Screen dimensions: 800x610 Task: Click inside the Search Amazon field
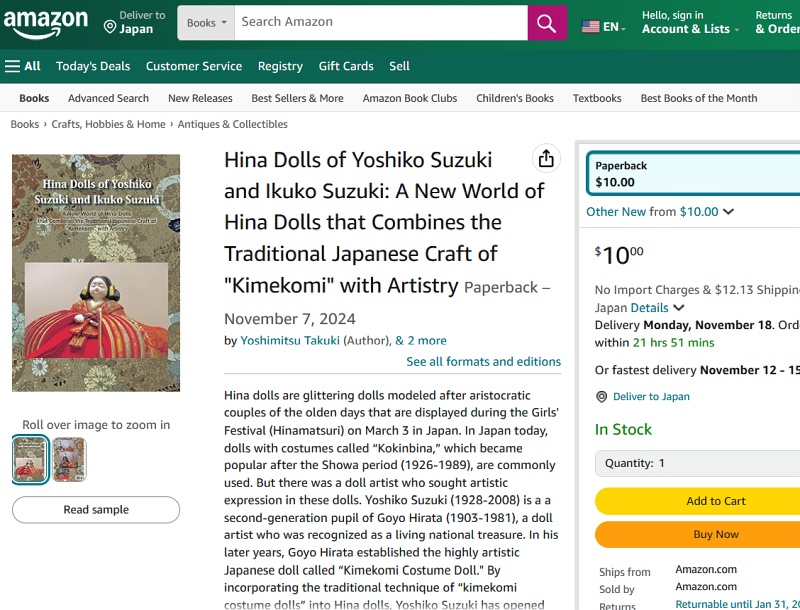coord(380,22)
